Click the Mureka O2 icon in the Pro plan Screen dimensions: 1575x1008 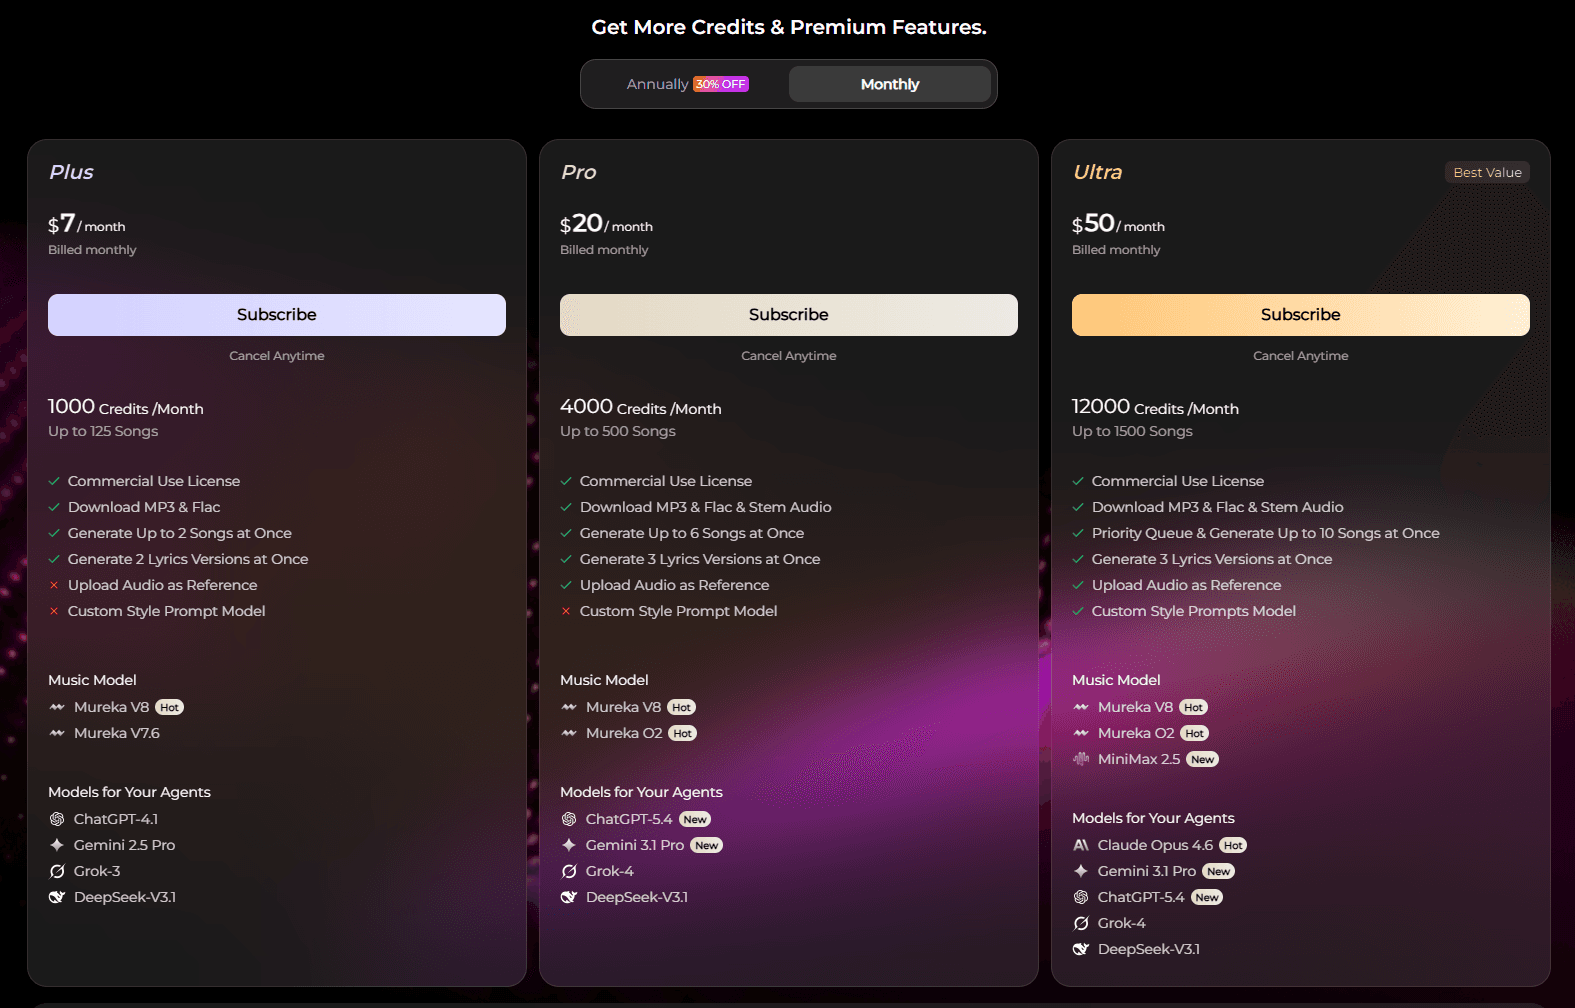coord(569,733)
